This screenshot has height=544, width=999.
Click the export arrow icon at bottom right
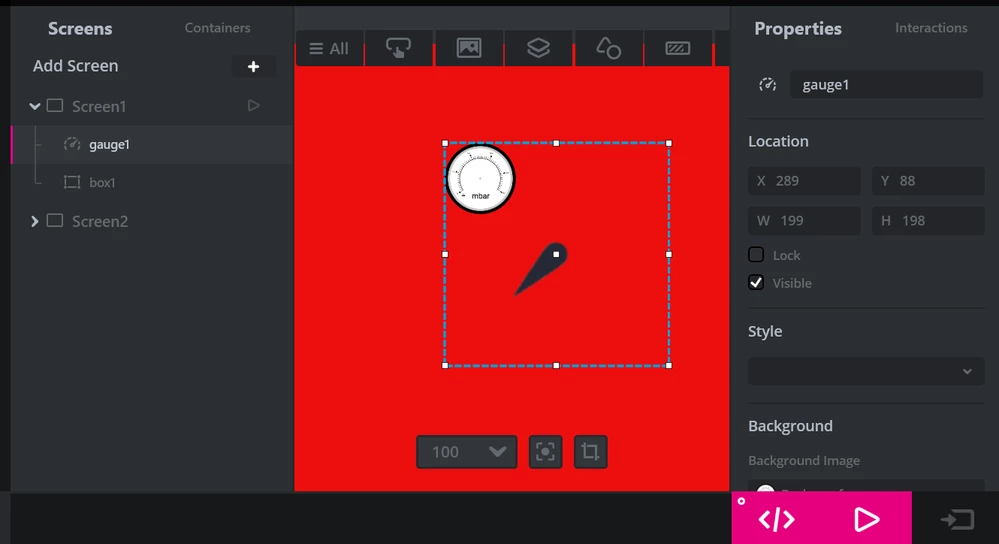point(958,520)
